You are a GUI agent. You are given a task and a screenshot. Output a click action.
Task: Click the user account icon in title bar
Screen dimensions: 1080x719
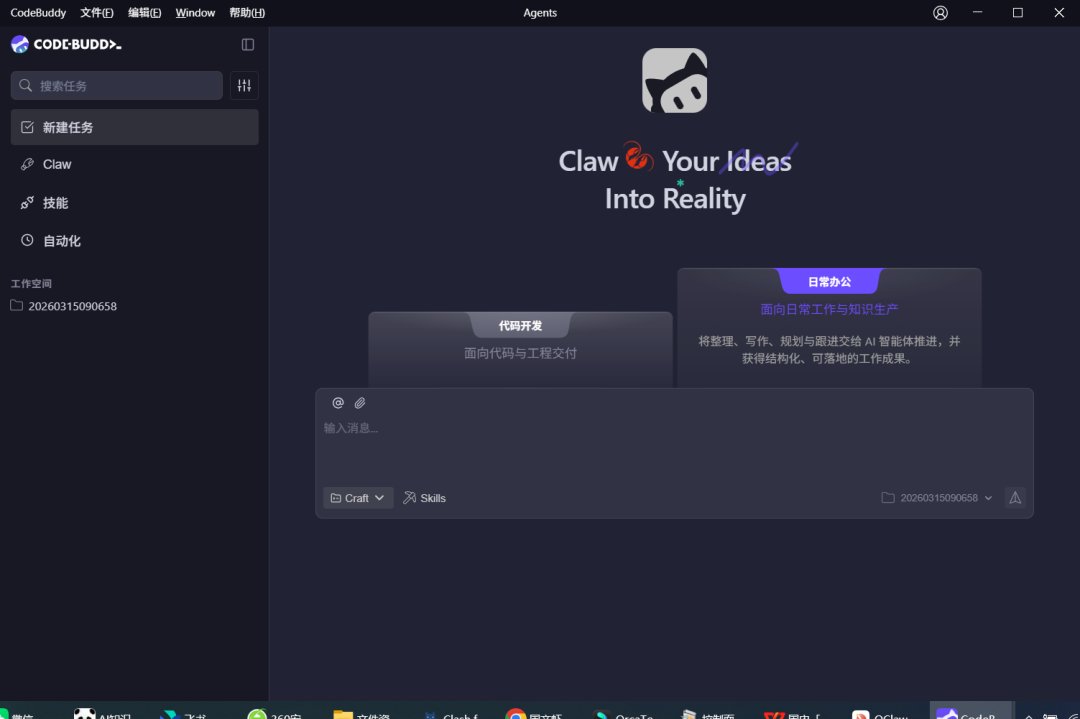(x=940, y=13)
